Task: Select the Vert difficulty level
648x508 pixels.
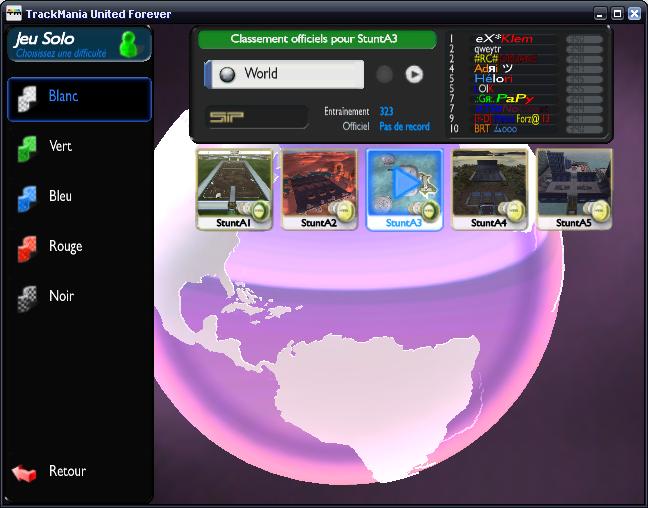Action: (60, 147)
